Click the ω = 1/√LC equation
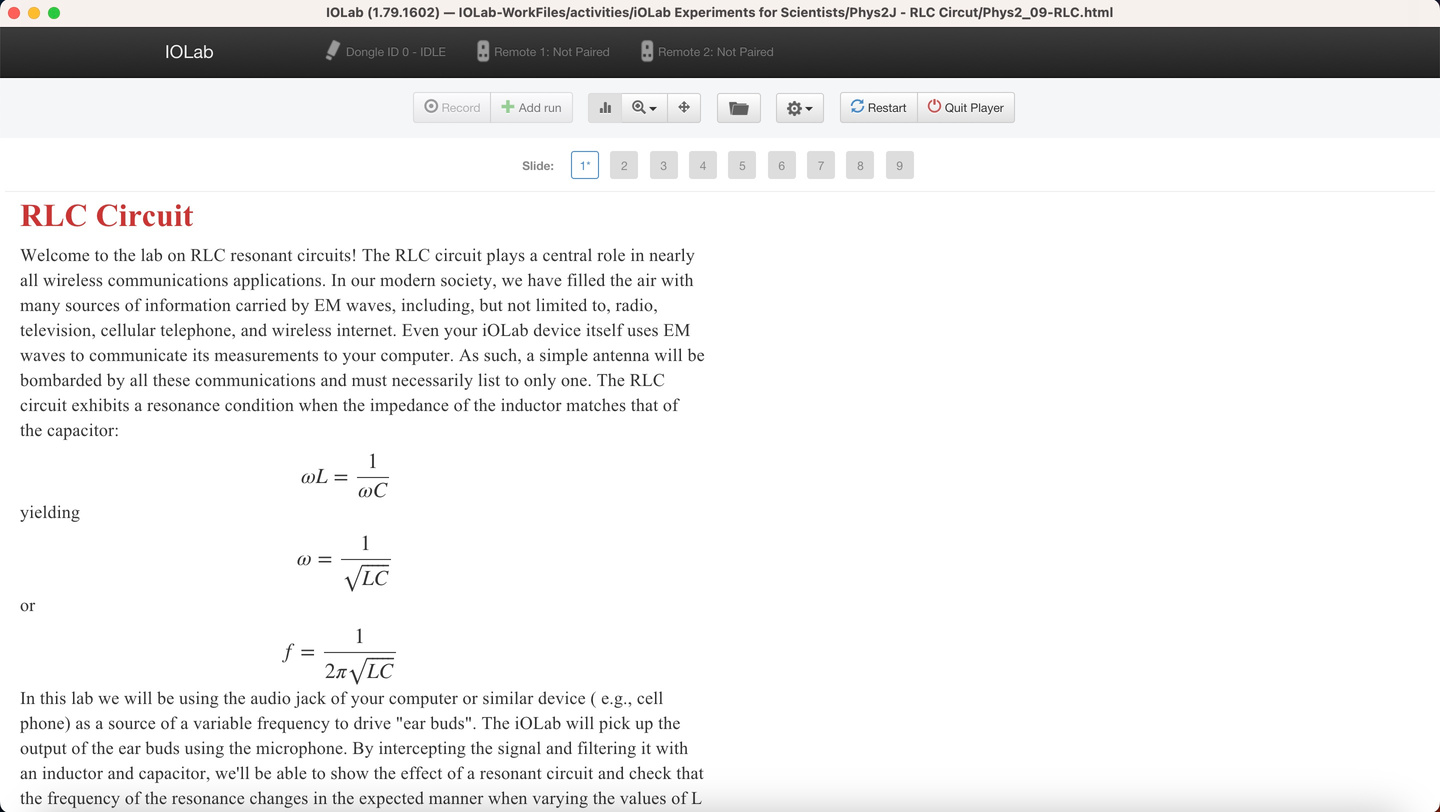 point(343,562)
